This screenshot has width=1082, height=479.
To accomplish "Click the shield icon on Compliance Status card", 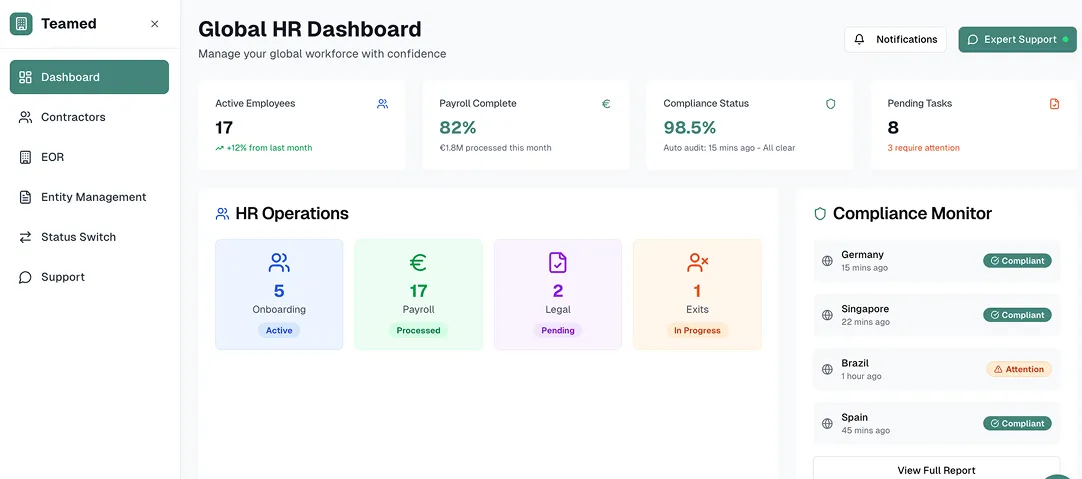I will pyautogui.click(x=830, y=104).
